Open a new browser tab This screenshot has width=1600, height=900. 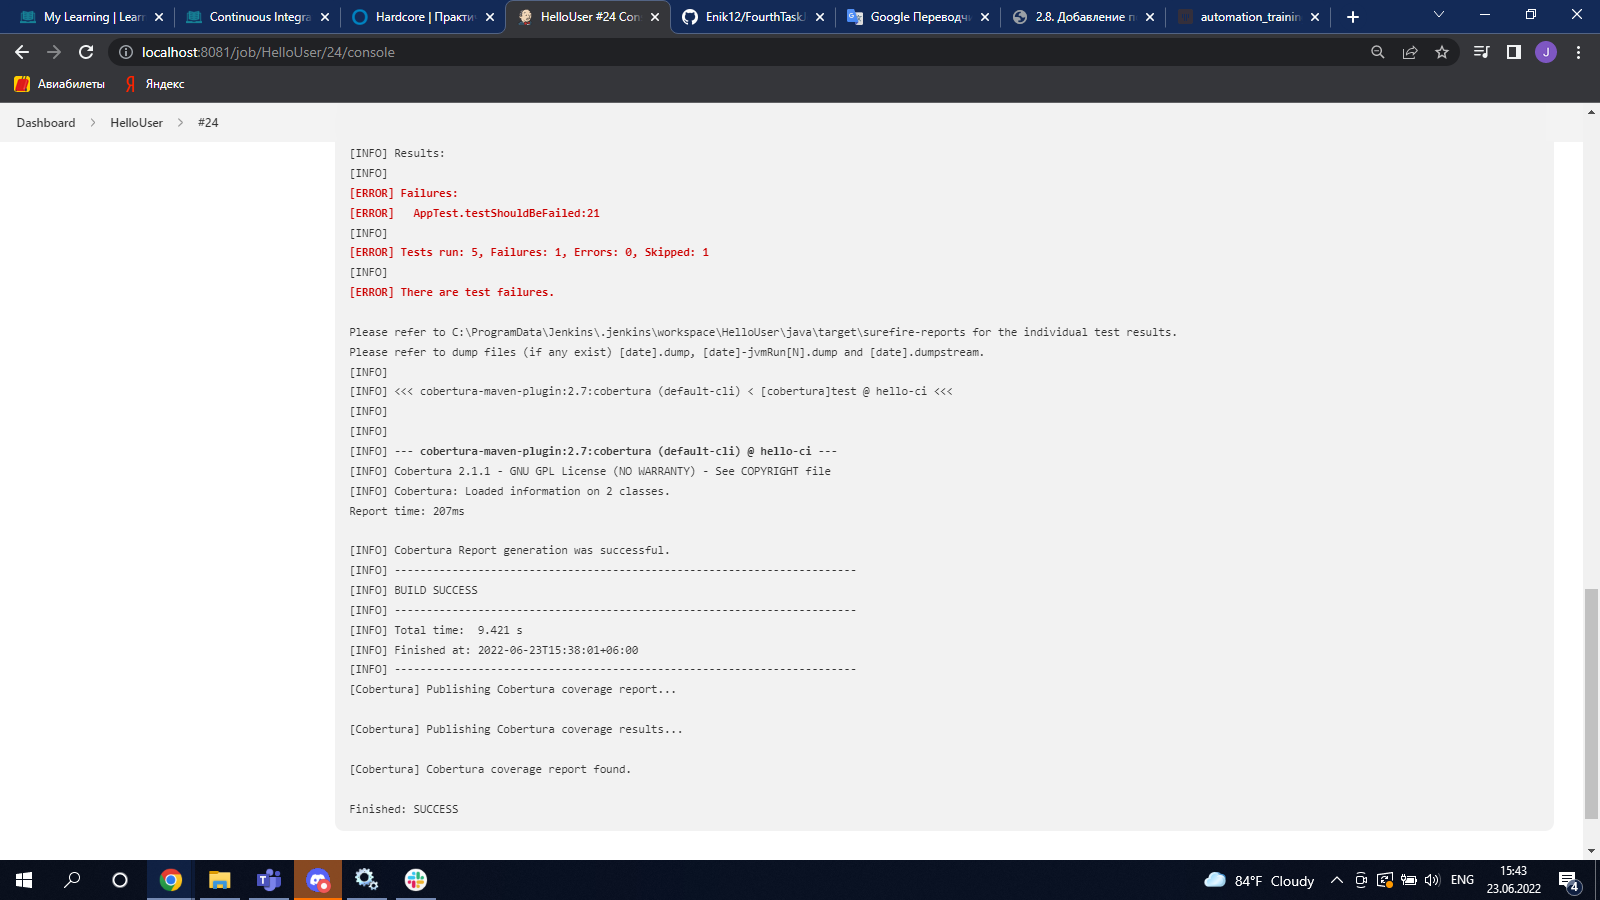[x=1353, y=17]
